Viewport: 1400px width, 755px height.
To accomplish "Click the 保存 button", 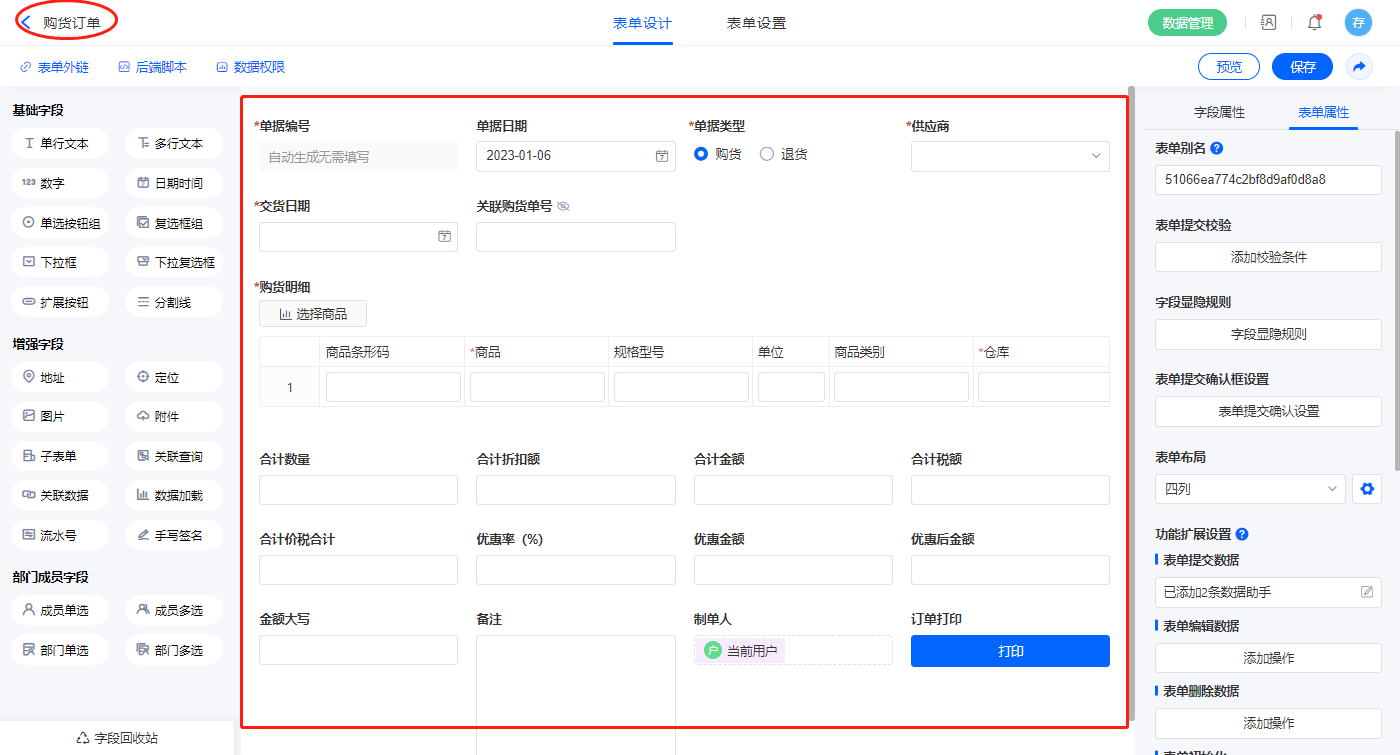I will (x=1302, y=67).
